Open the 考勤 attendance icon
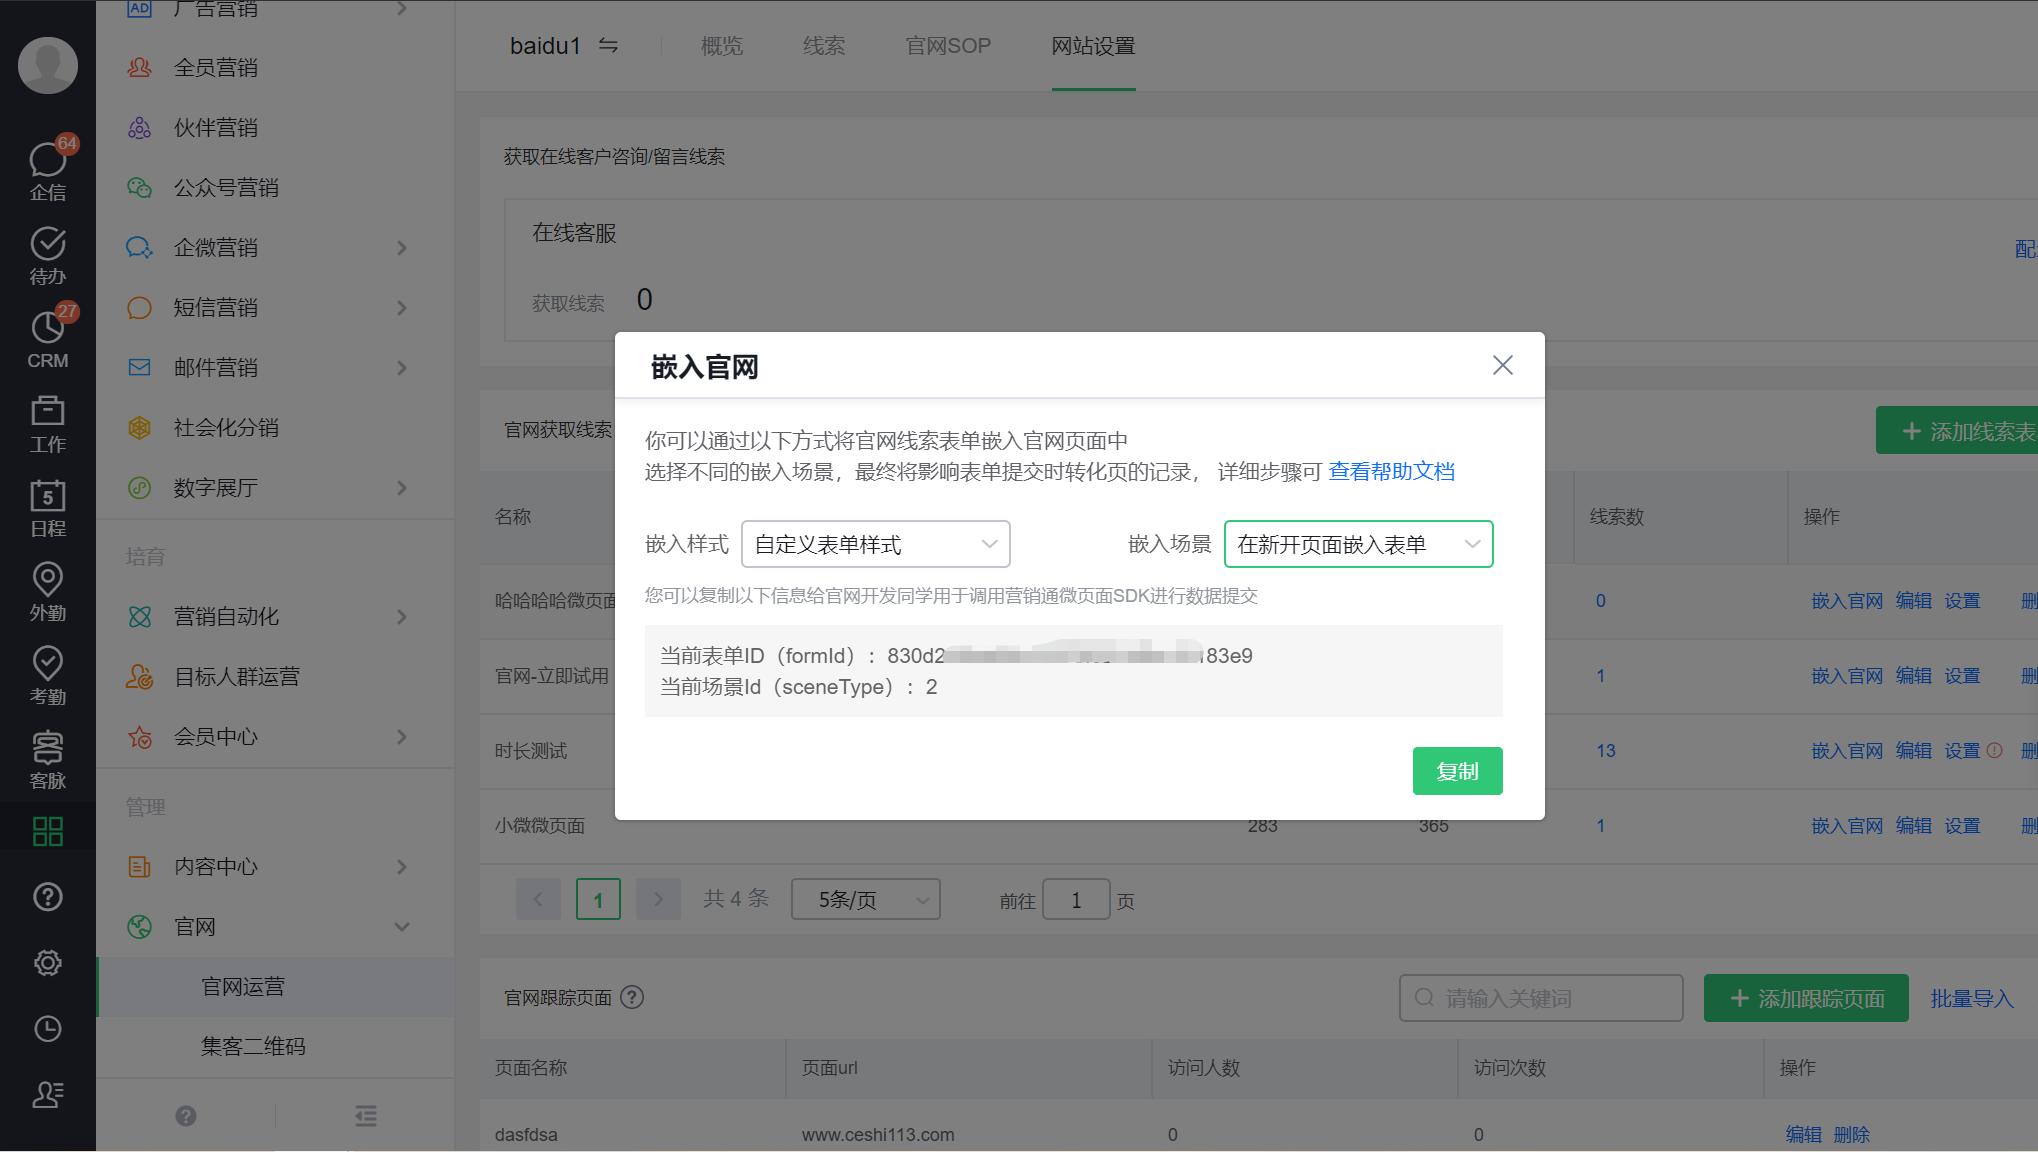The image size is (2038, 1152). click(x=47, y=672)
